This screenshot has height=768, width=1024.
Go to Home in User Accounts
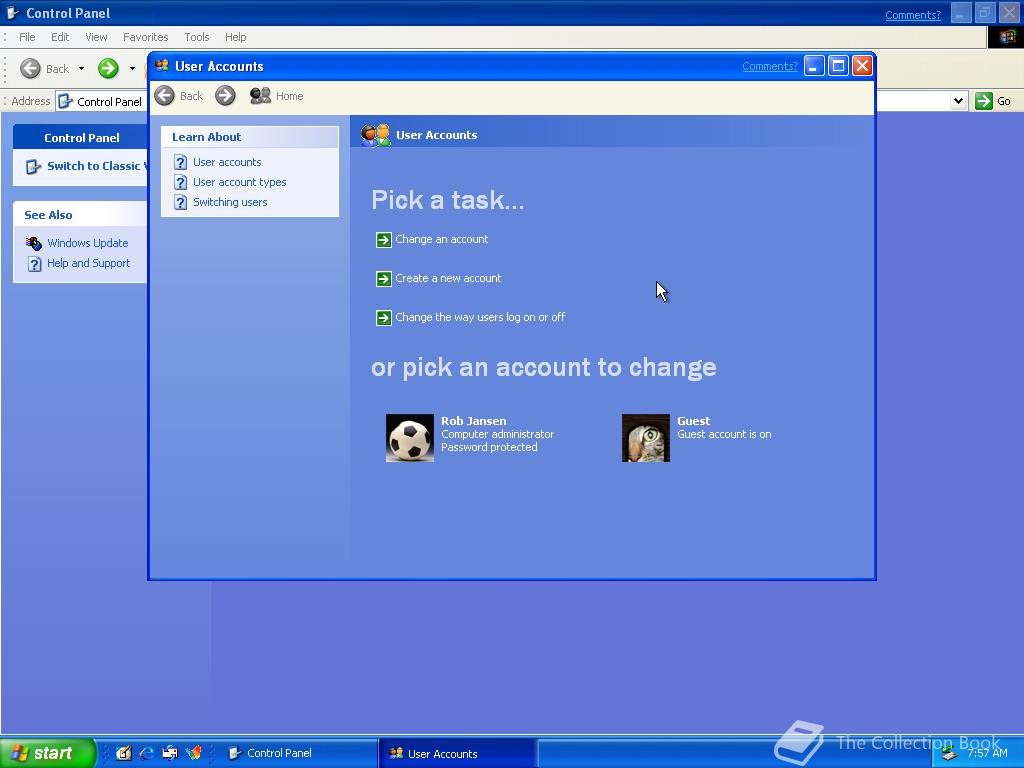pyautogui.click(x=276, y=96)
